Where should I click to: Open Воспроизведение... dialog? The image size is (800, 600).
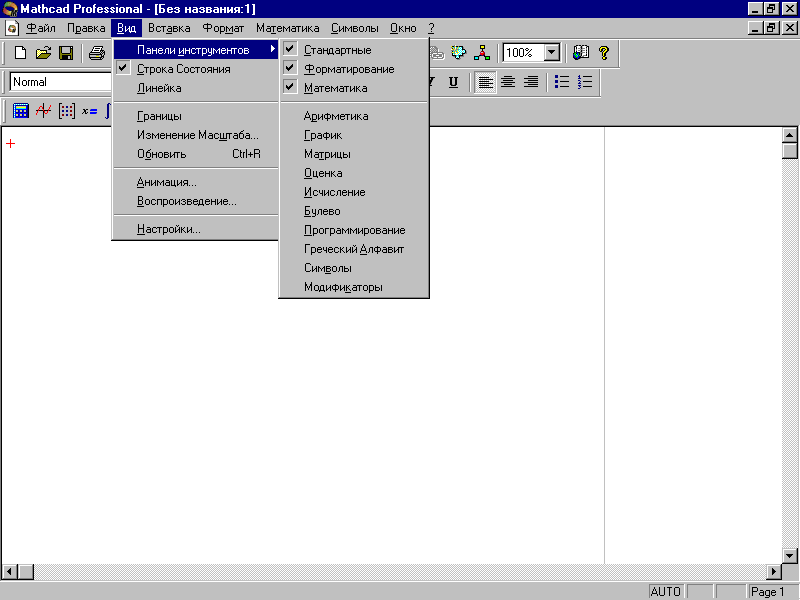(x=195, y=201)
